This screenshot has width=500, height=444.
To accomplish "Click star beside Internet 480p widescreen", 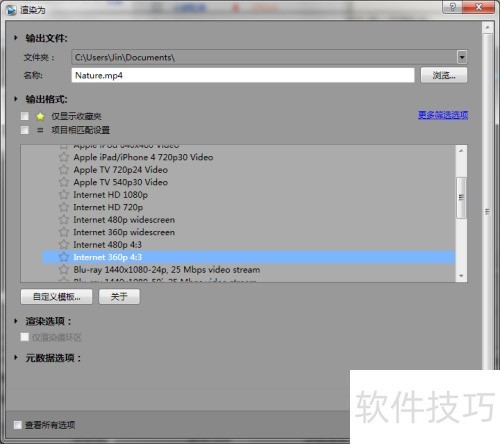I will tap(64, 220).
